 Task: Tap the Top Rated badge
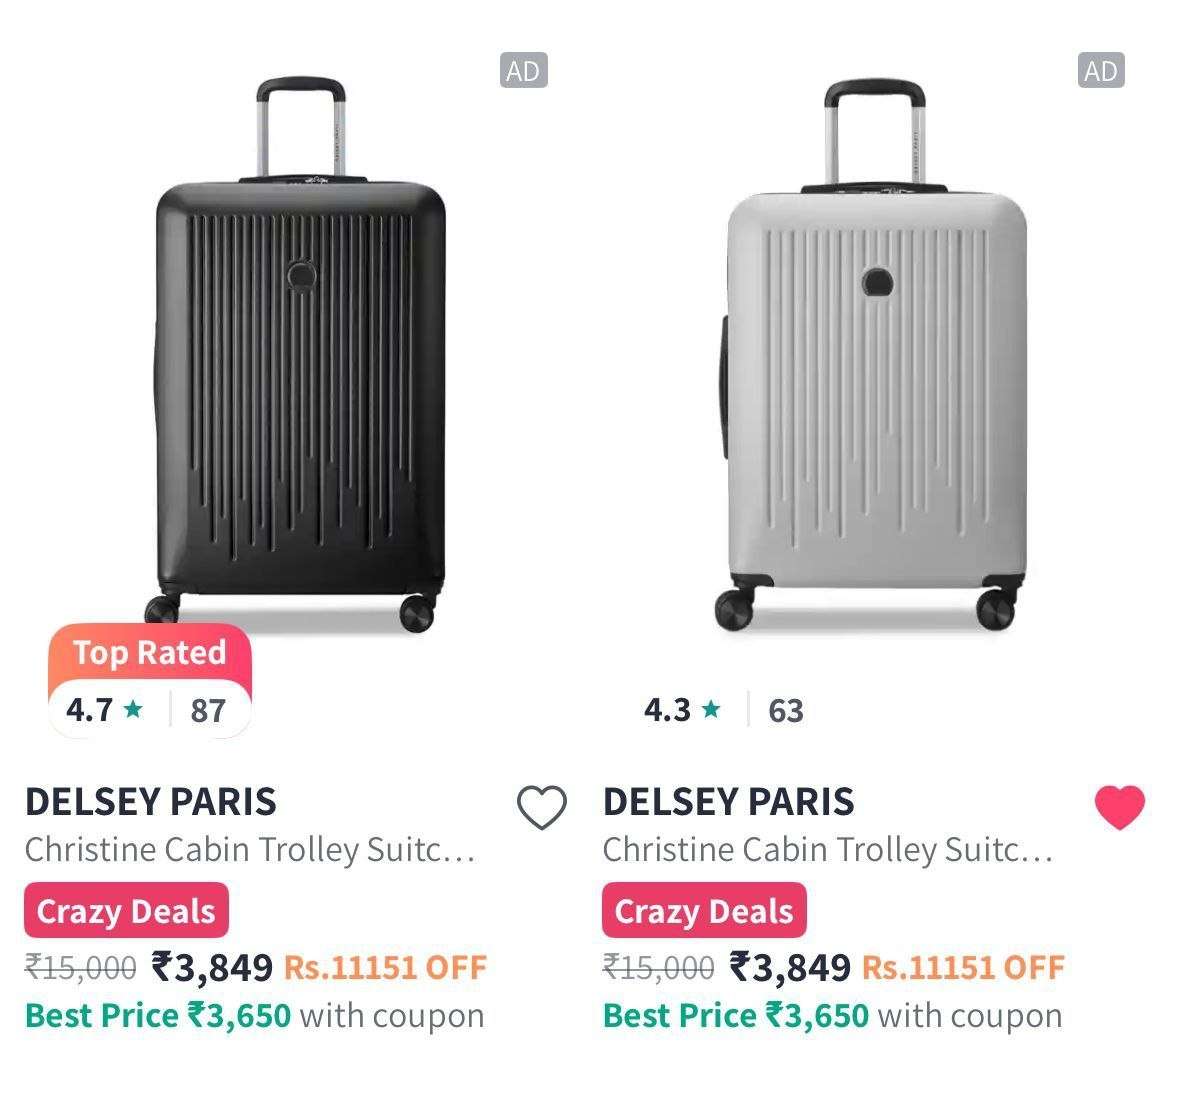tap(149, 653)
